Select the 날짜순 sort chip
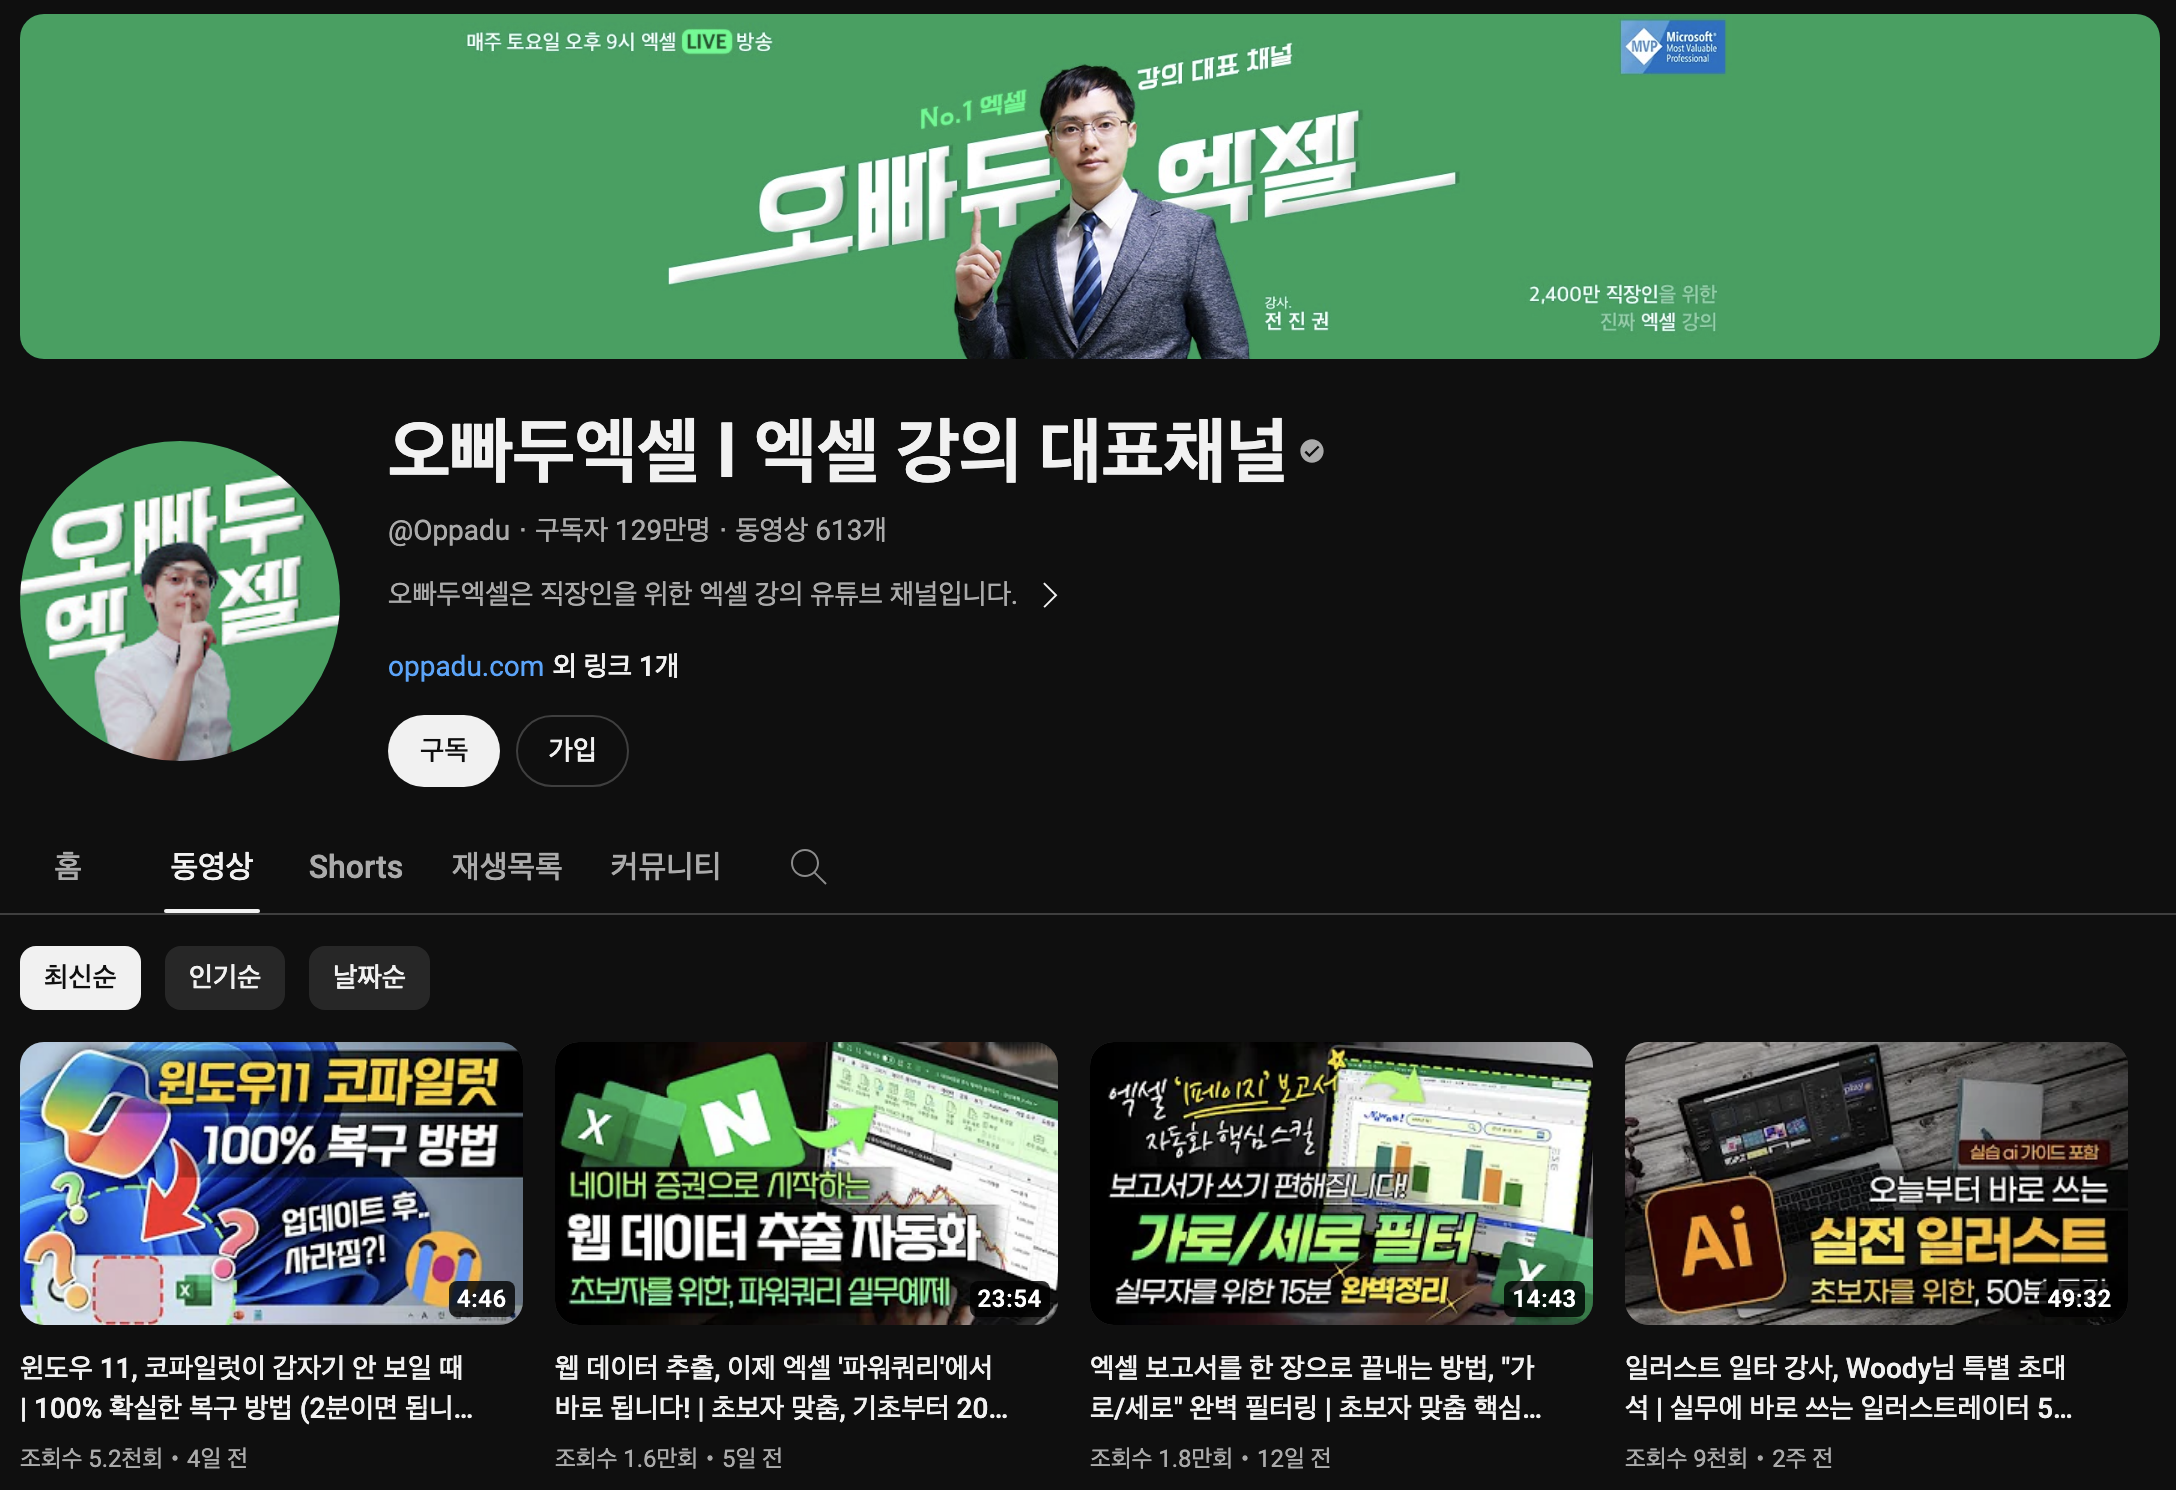 (369, 977)
